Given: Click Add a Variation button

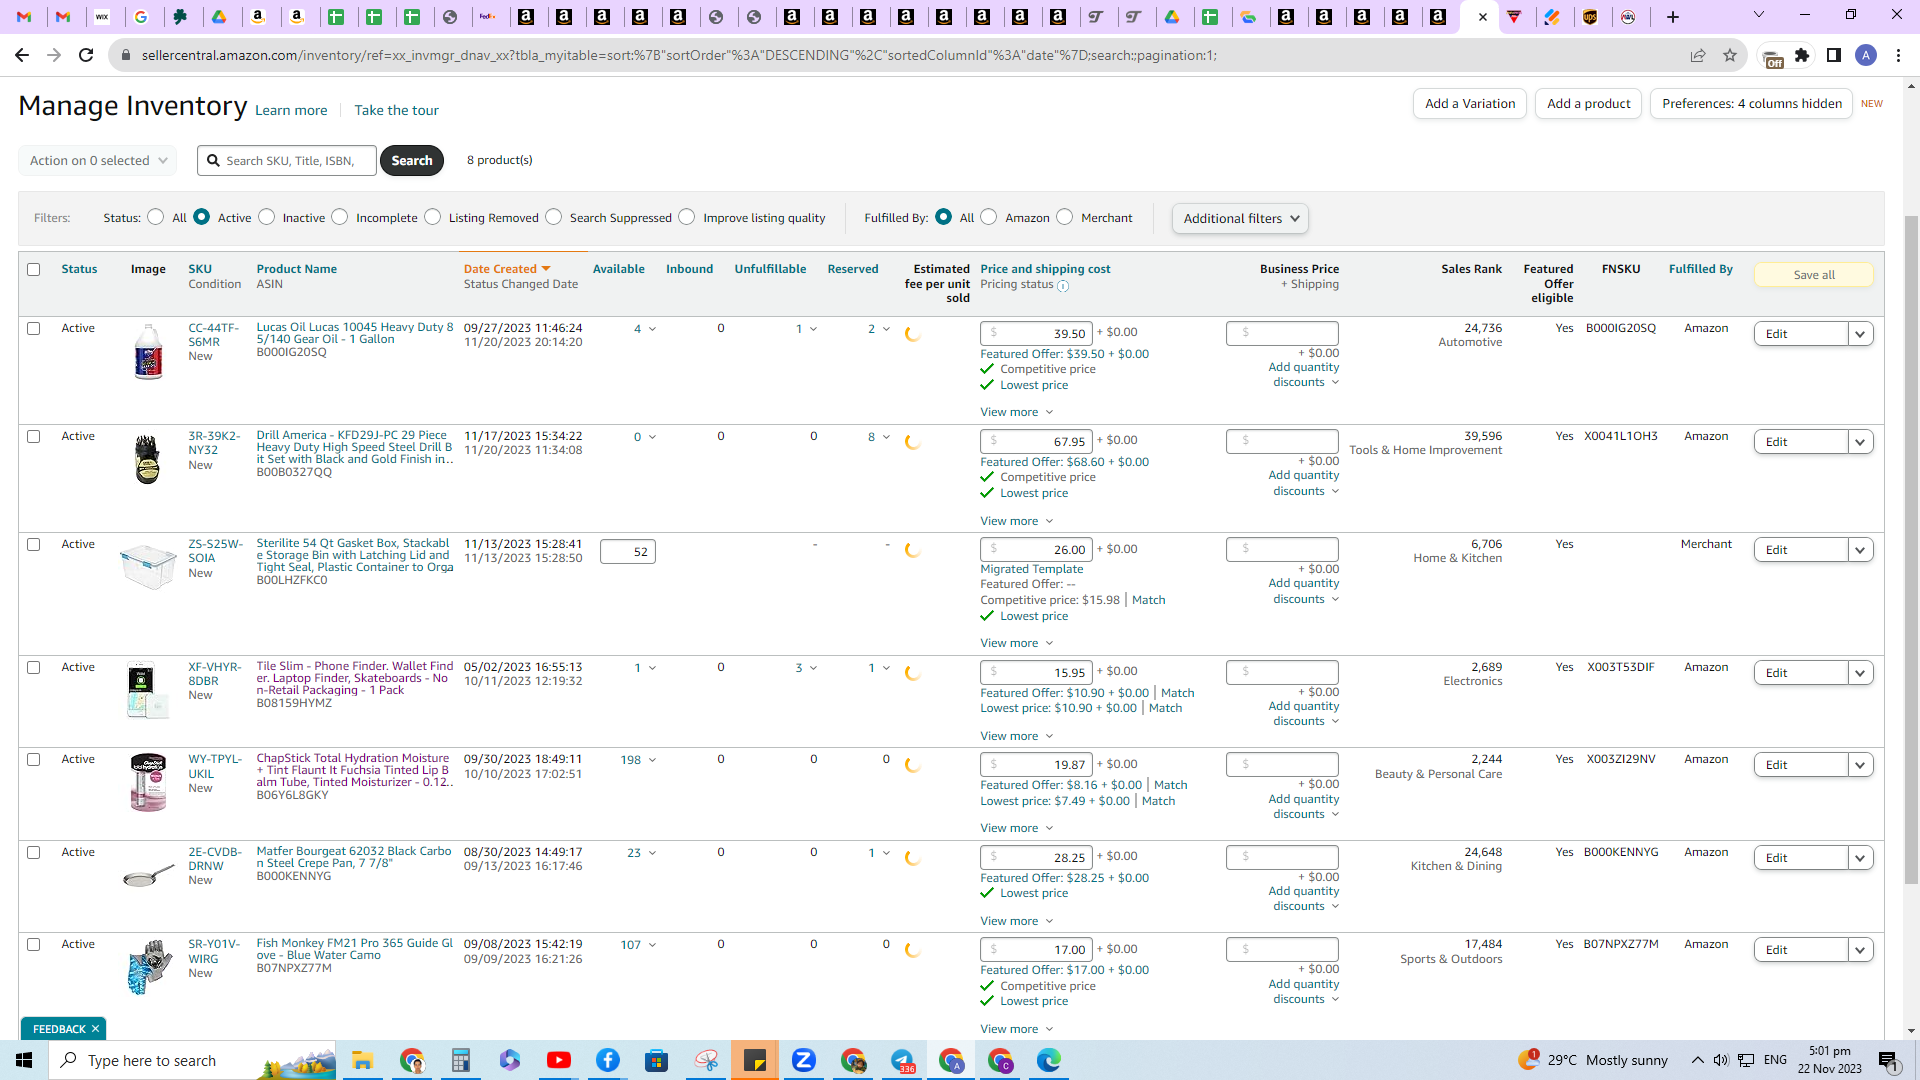Looking at the screenshot, I should click(1469, 104).
